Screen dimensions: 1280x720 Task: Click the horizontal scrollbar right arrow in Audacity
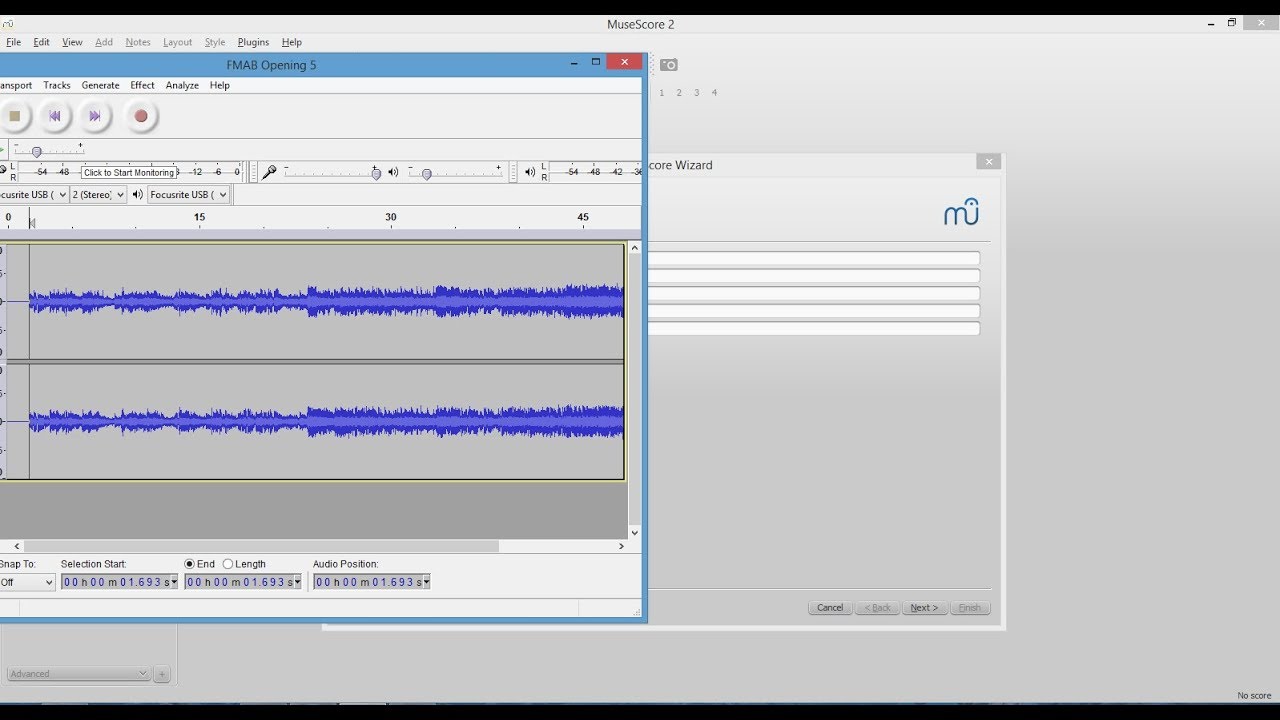pyautogui.click(x=621, y=546)
